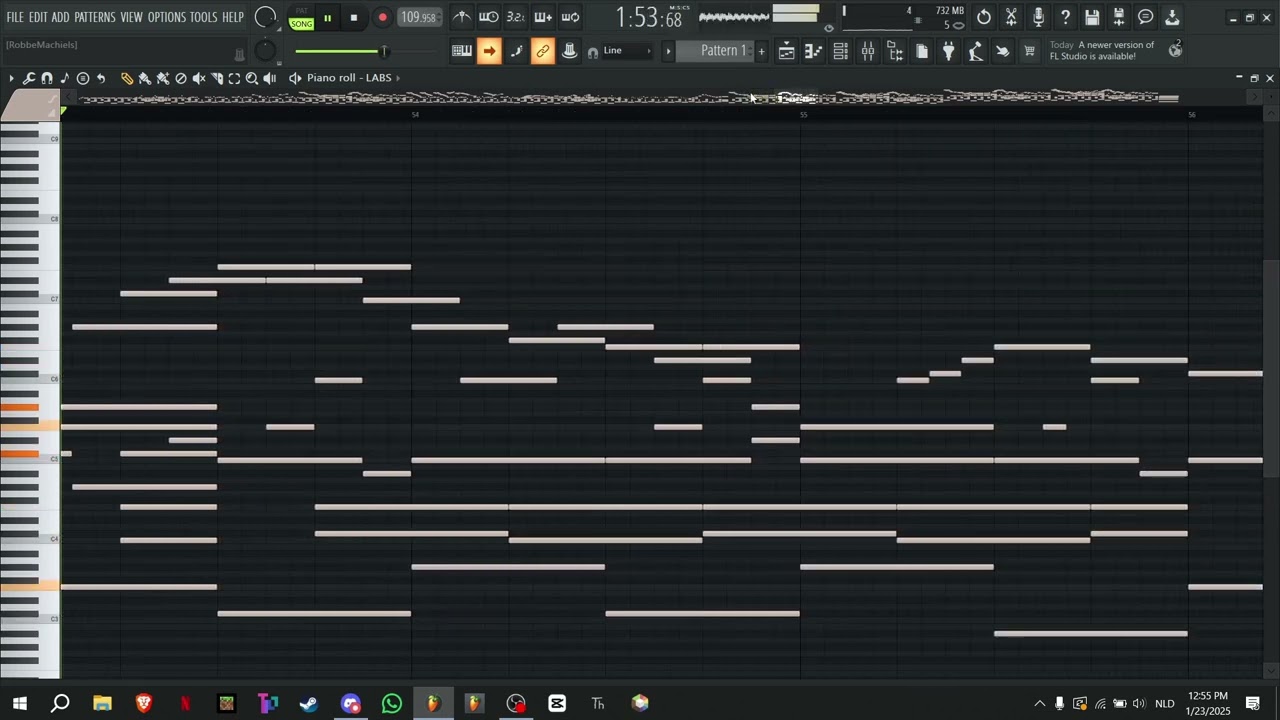
Task: Click the render as audio file icon
Action: coord(1119,17)
